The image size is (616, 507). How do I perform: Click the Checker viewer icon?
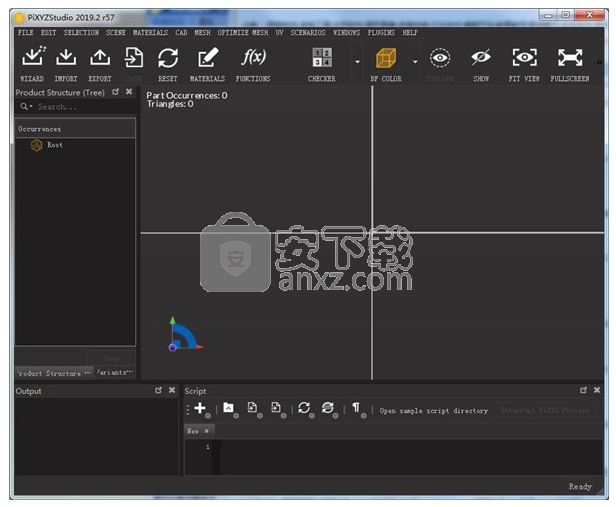pos(322,57)
